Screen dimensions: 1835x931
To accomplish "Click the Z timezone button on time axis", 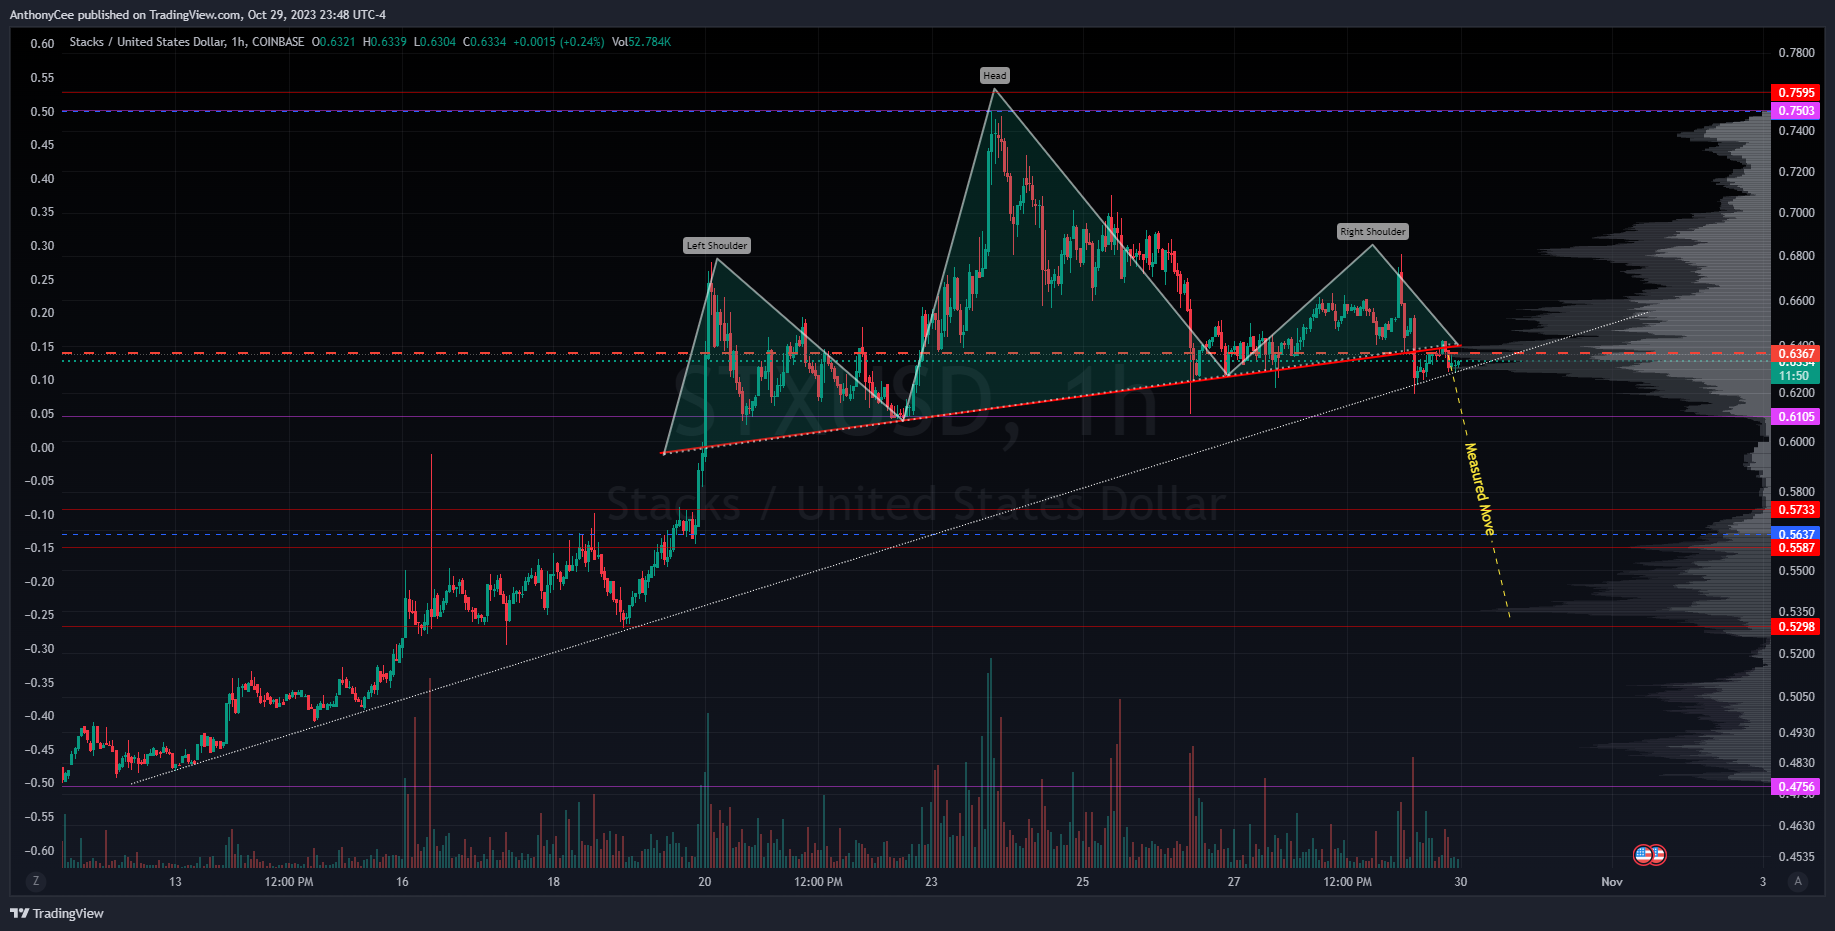I will point(36,881).
